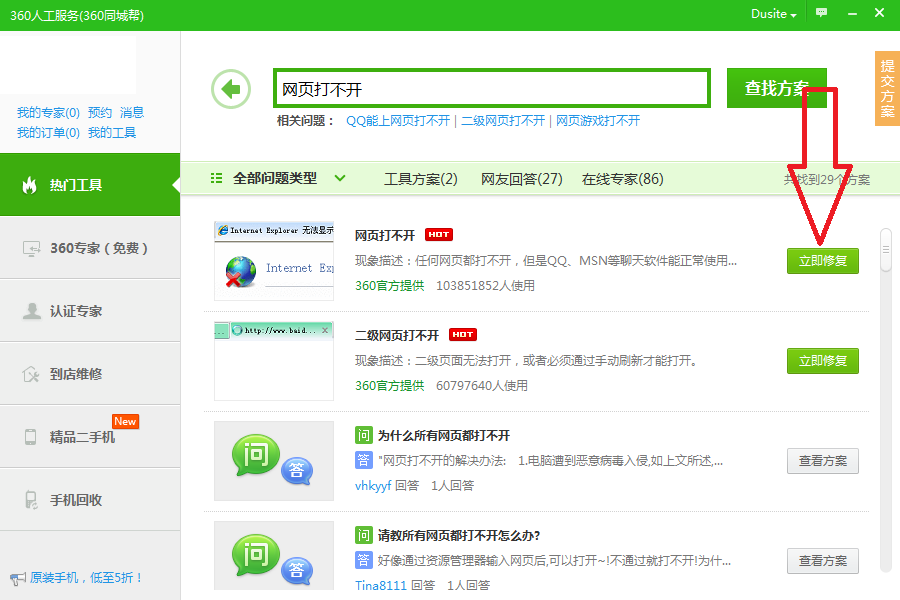Screen dimensions: 900x600
Task: Click the green back arrow icon
Action: click(231, 89)
